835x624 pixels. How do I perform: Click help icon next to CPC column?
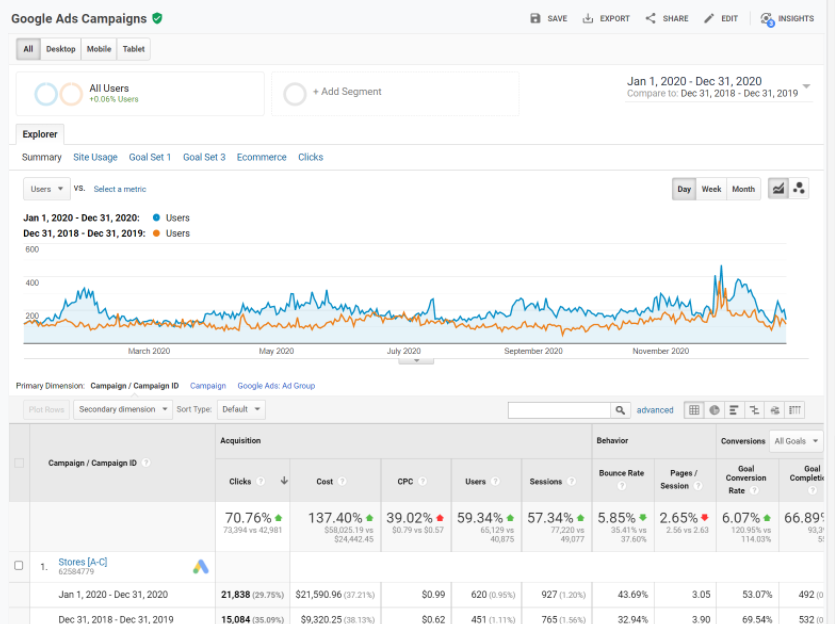422,481
